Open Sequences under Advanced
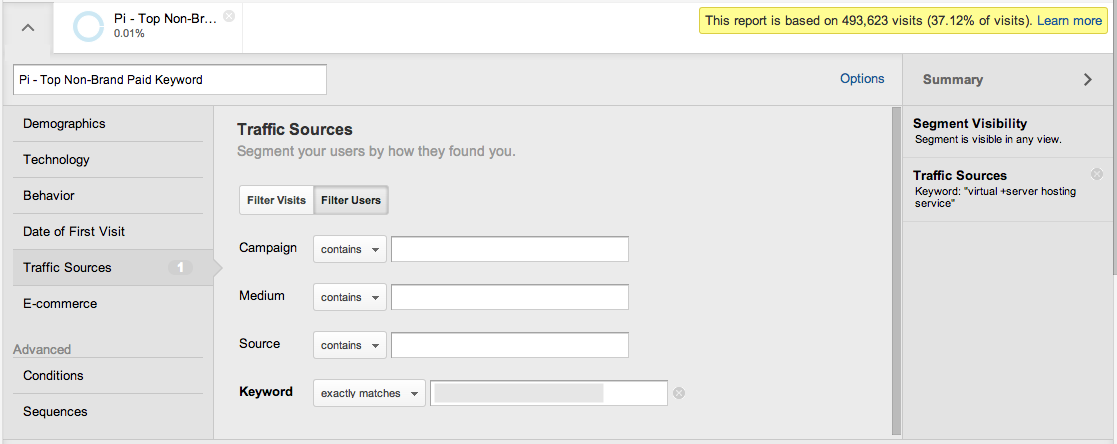 (55, 412)
